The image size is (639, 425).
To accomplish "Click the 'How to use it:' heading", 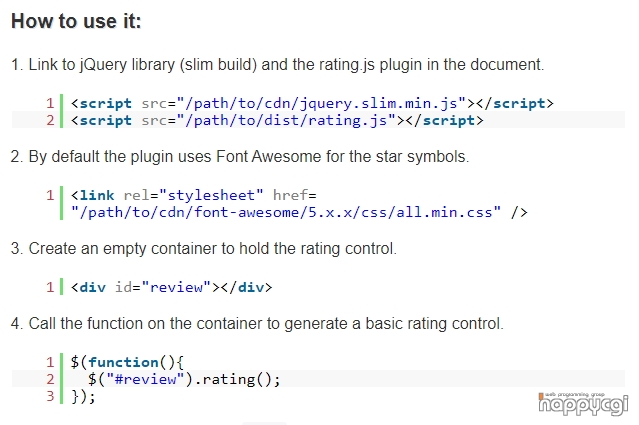I will (76, 21).
